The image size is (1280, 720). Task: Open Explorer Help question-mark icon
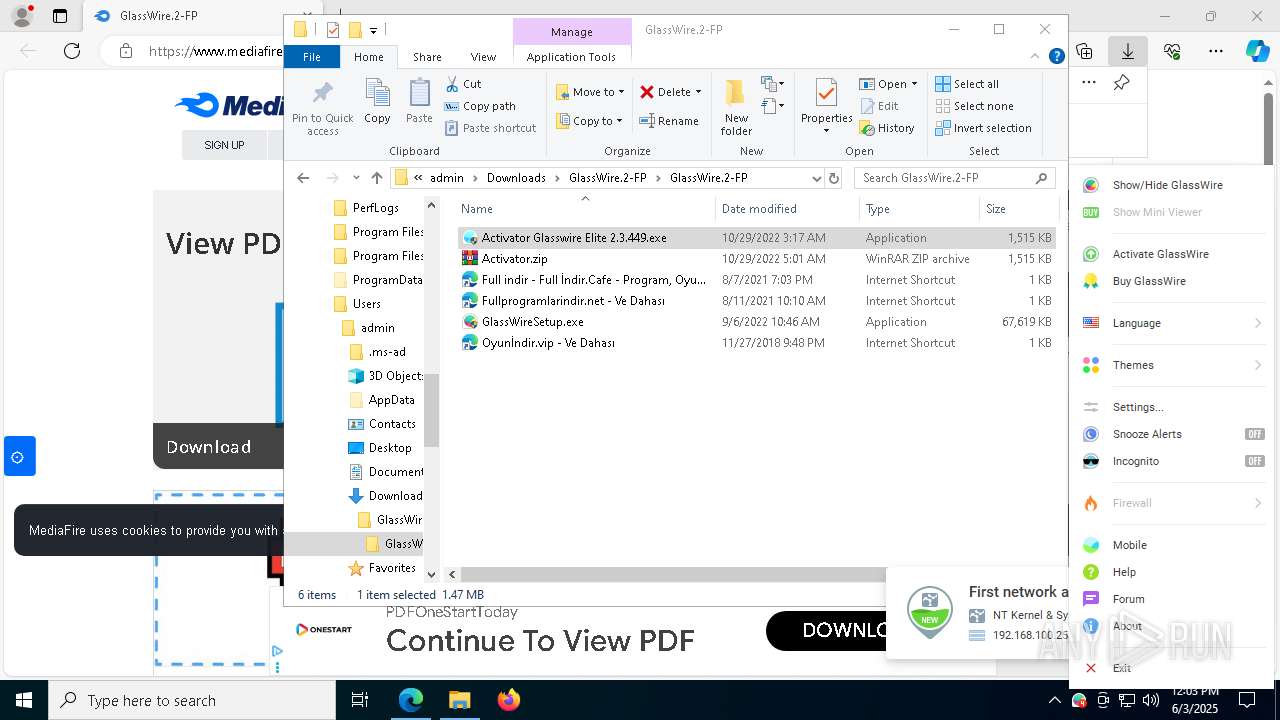click(1056, 57)
